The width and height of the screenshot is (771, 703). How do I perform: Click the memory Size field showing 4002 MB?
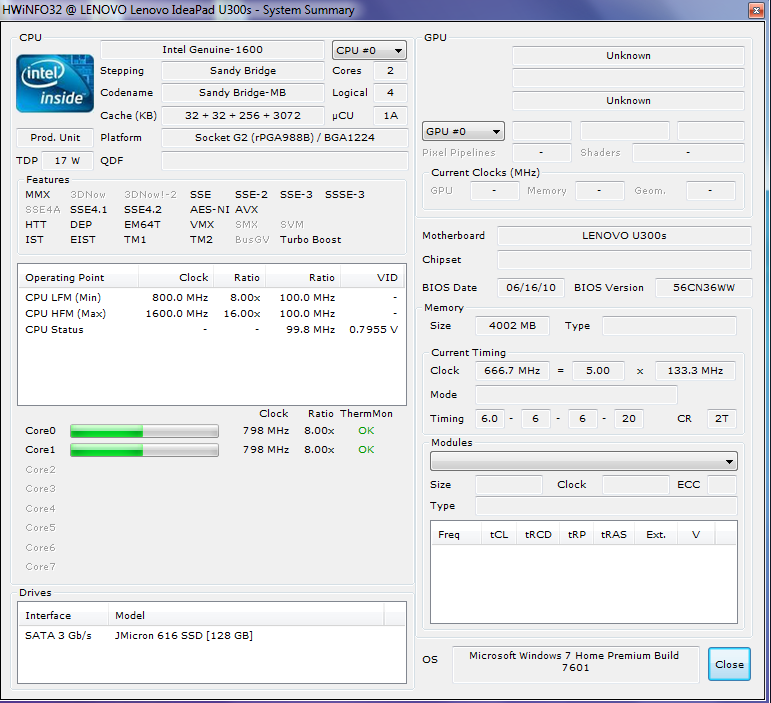(512, 326)
